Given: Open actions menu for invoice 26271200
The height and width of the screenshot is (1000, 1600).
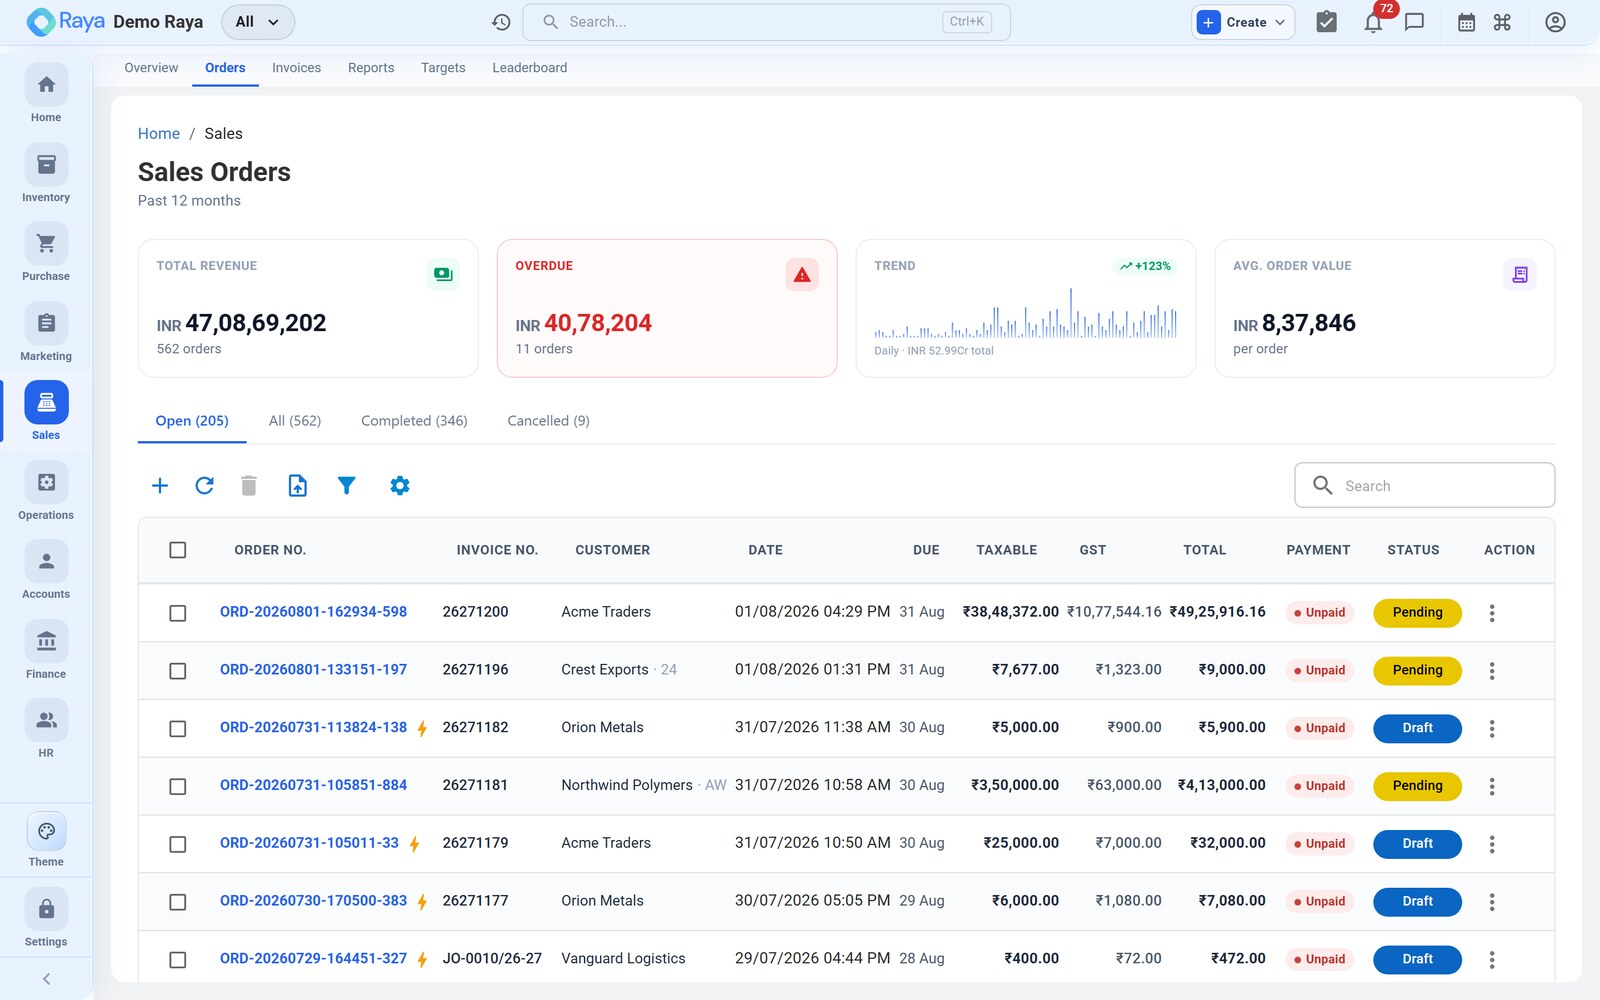Looking at the screenshot, I should click(1491, 613).
